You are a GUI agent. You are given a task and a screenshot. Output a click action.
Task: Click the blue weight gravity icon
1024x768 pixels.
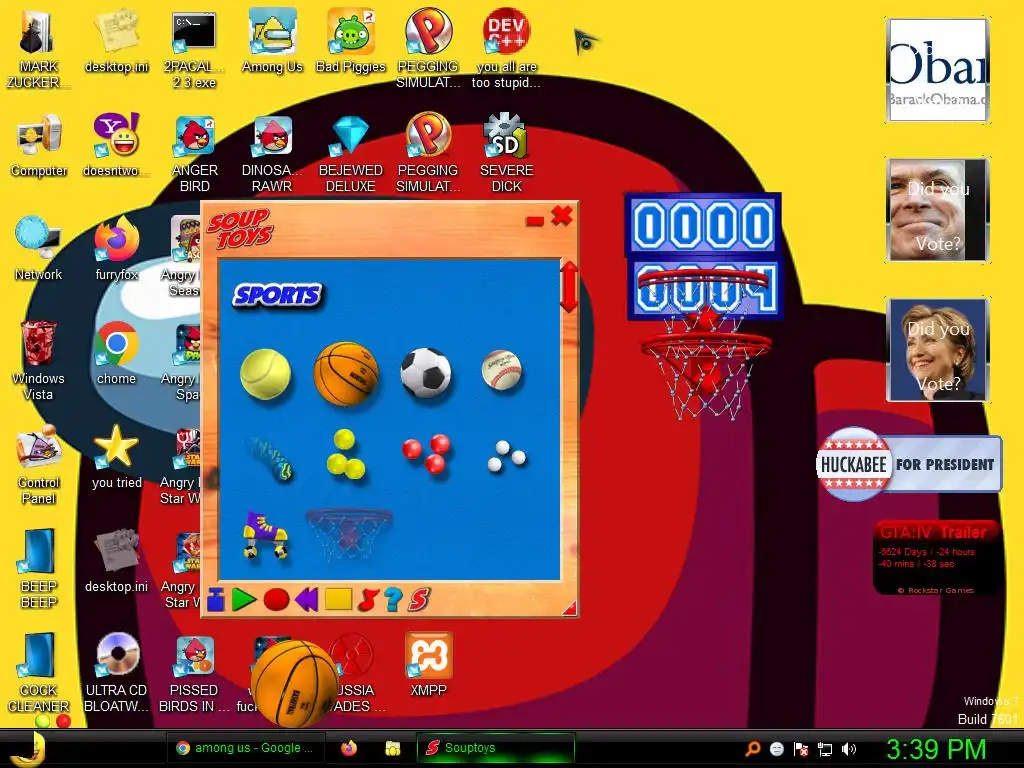point(216,600)
